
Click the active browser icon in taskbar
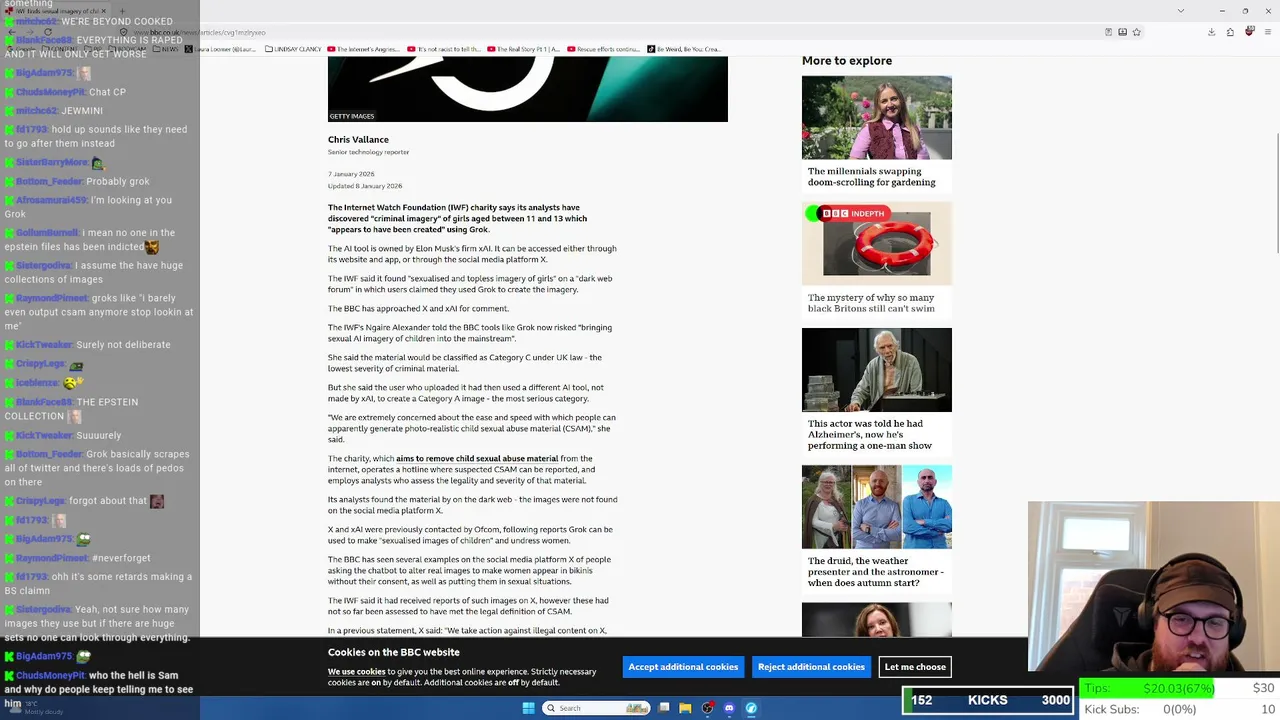(751, 708)
